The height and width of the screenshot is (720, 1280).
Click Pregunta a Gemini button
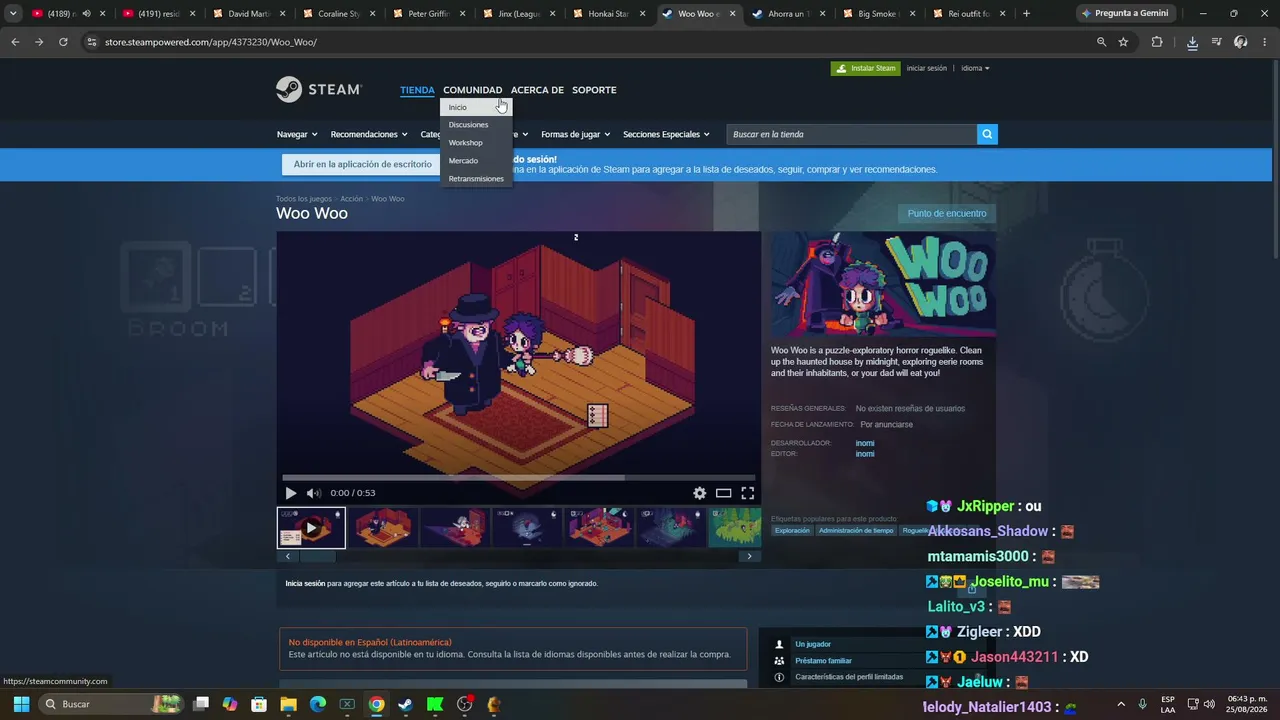click(1124, 14)
